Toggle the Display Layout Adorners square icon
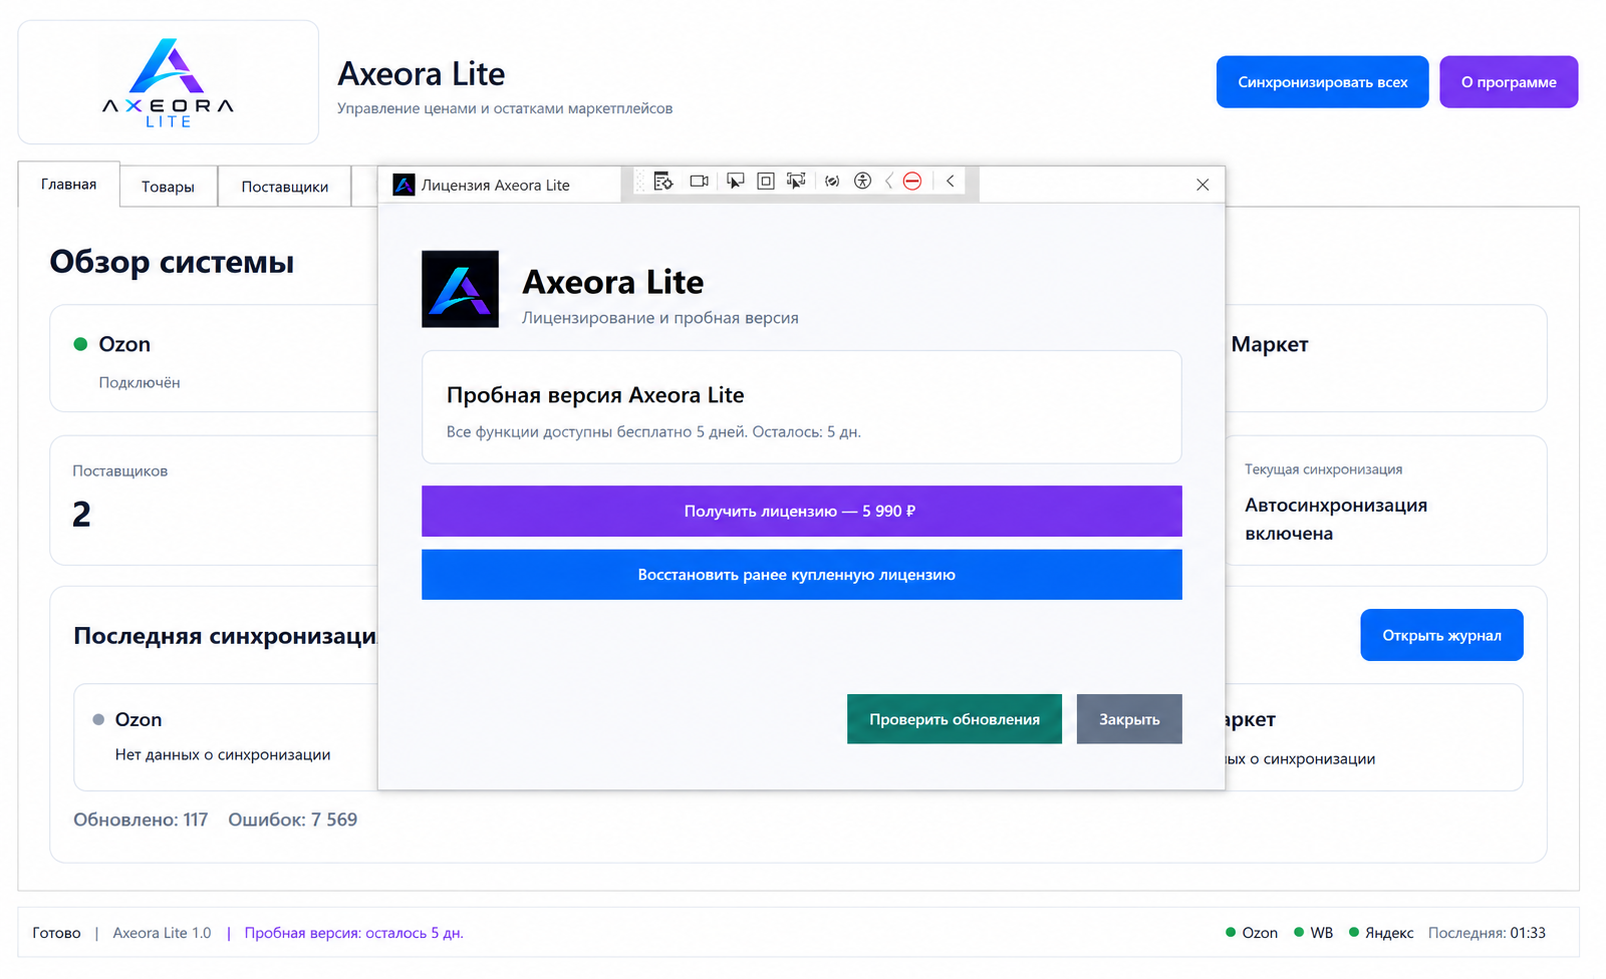Screen dimensions: 1606x979 click(x=765, y=181)
